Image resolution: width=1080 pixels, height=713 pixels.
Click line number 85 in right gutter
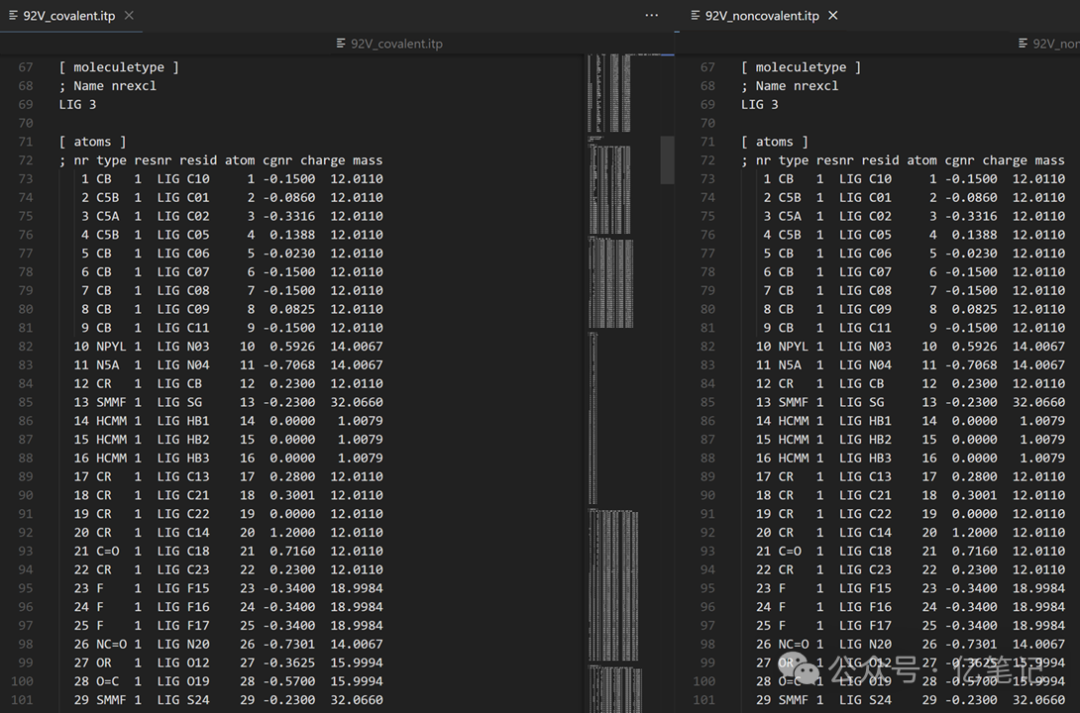point(707,402)
